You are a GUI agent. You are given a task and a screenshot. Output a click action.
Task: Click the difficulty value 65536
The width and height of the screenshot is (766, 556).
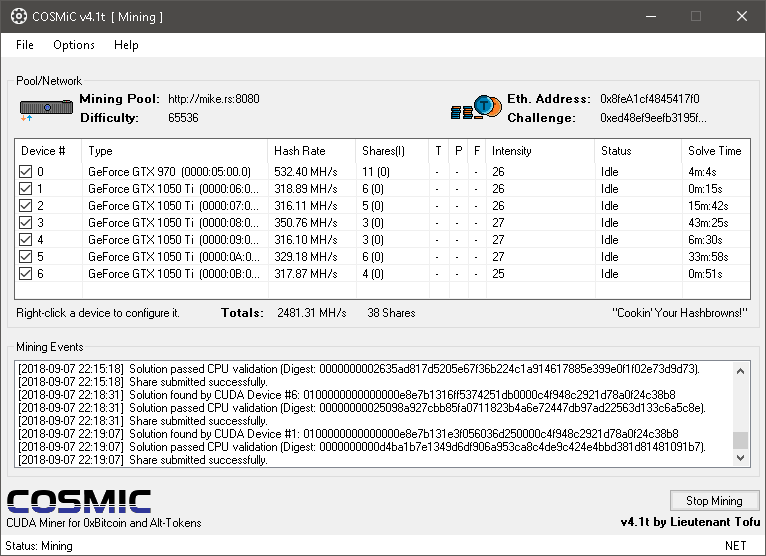click(x=183, y=118)
